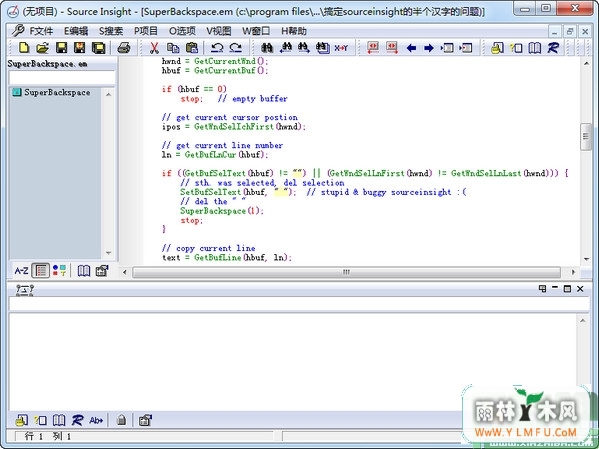Screen dimensions: 599x449
Task: Click the Go Forward blue arrow
Action: coord(429,48)
